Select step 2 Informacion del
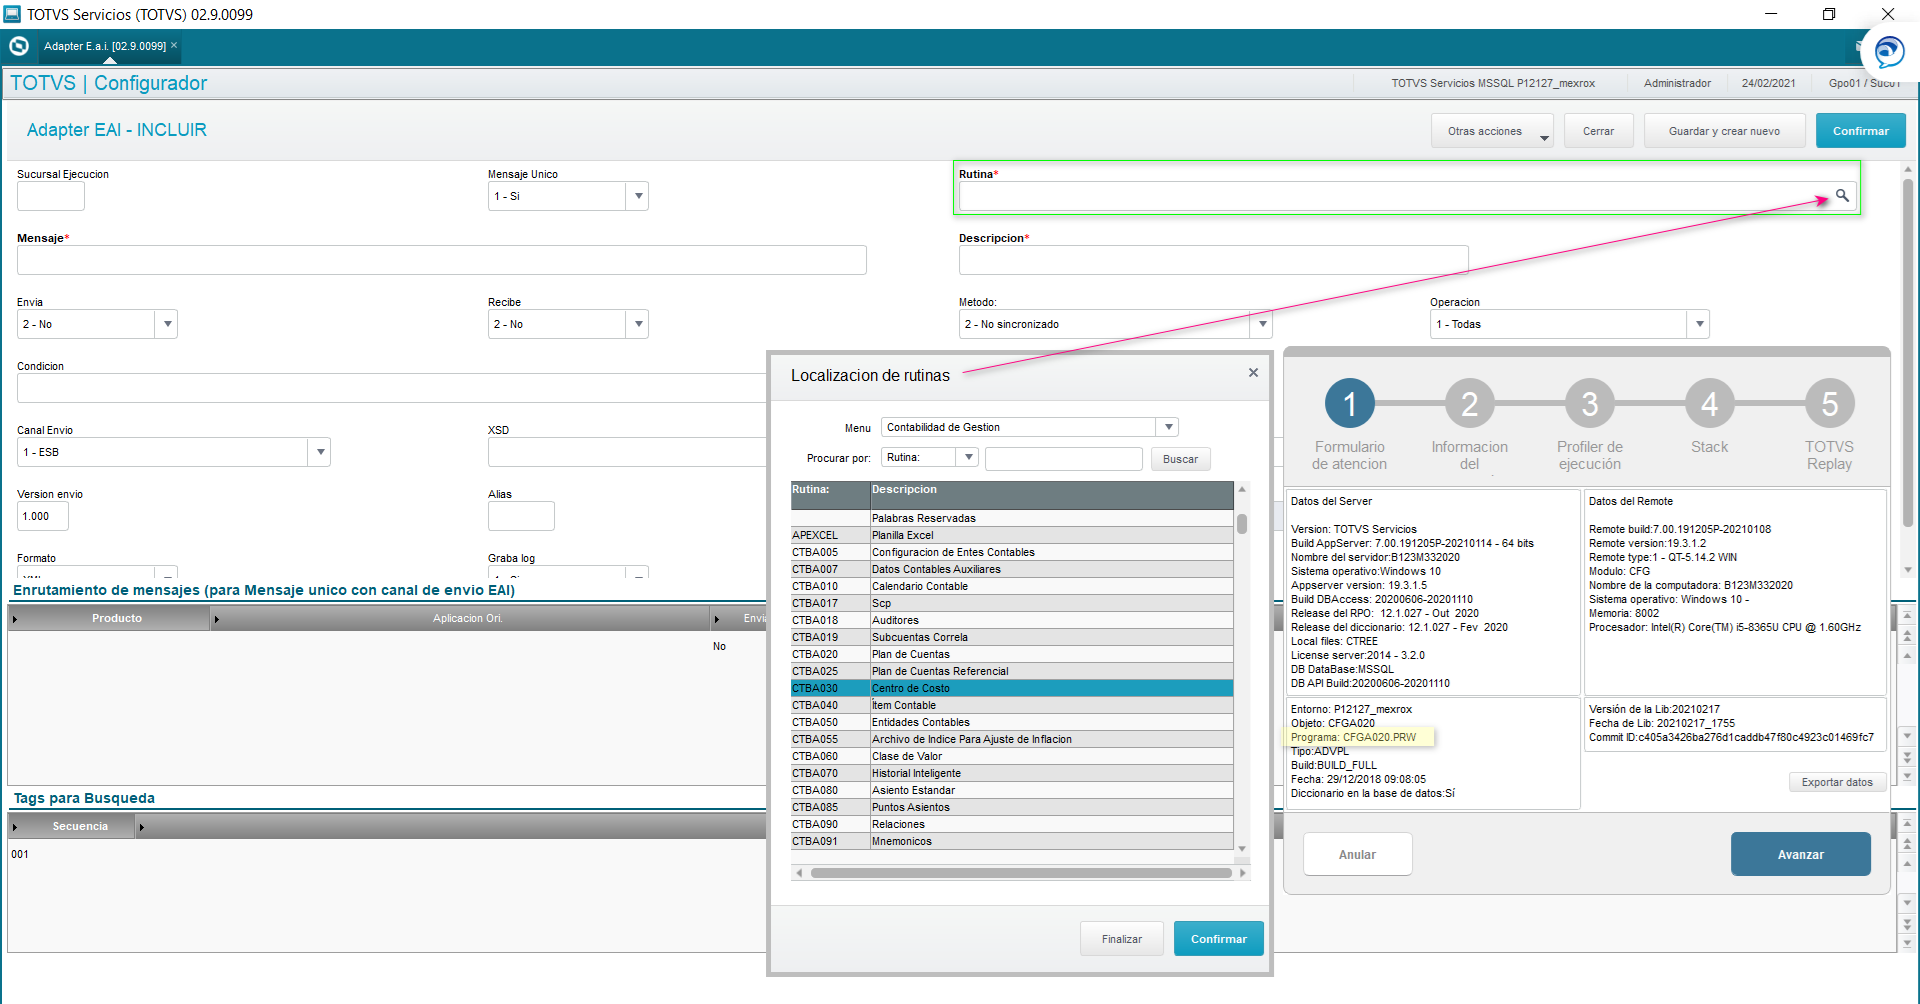Image resolution: width=1920 pixels, height=1004 pixels. (x=1470, y=404)
